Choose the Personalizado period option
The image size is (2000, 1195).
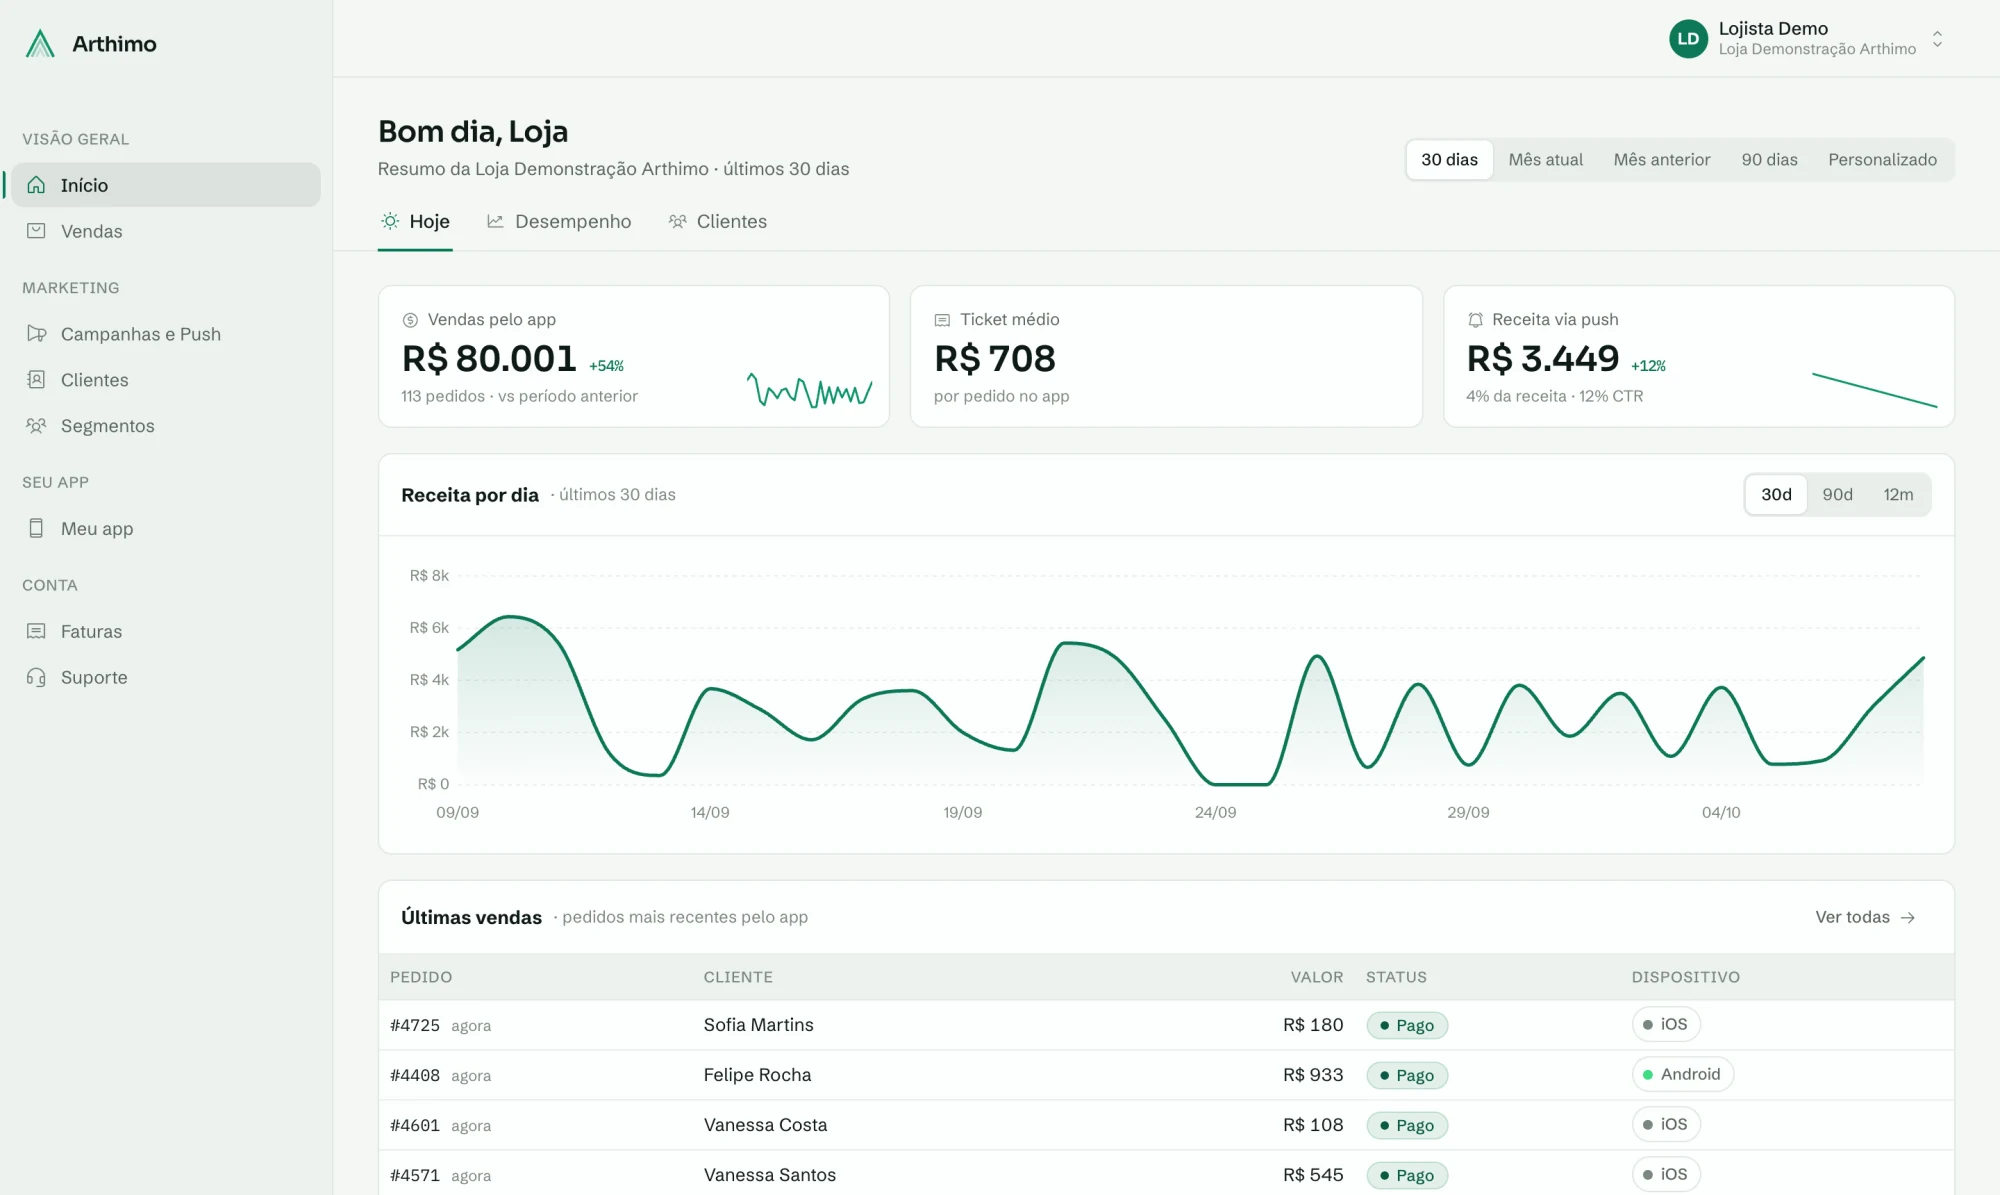coord(1882,160)
